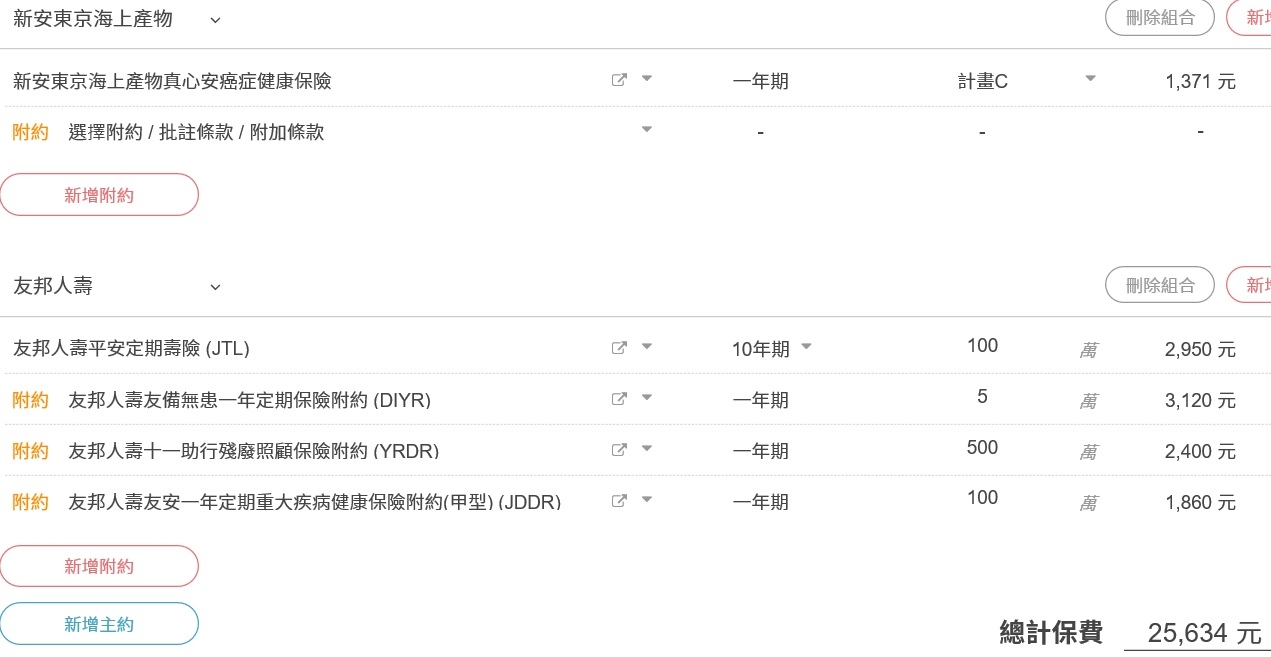Open product dropdown arrow for 真心安癌症健康保險
This screenshot has width=1271, height=657.
[x=646, y=78]
